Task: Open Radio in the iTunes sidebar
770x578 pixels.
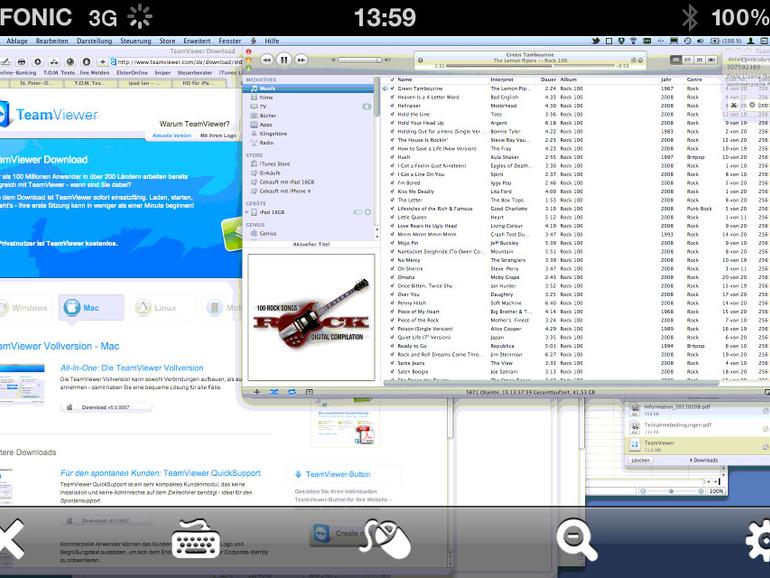Action: (309, 142)
